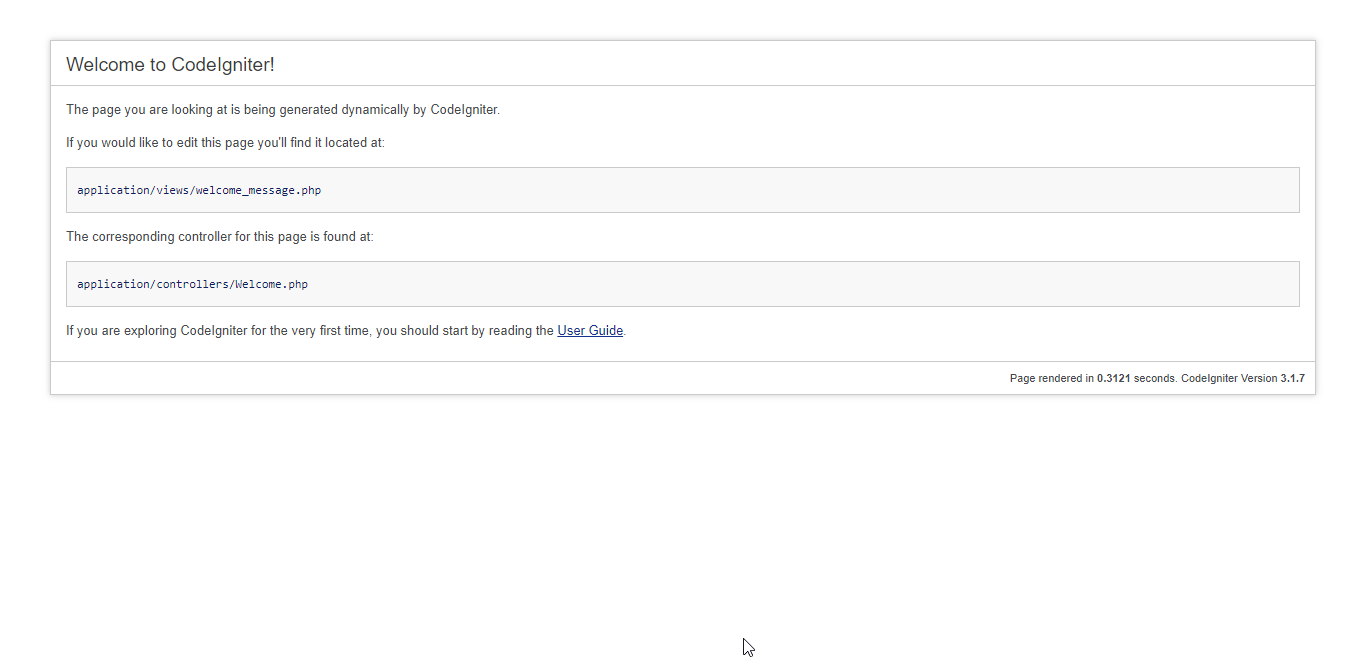Select the application/controllers/Welcome.php code path

192,284
